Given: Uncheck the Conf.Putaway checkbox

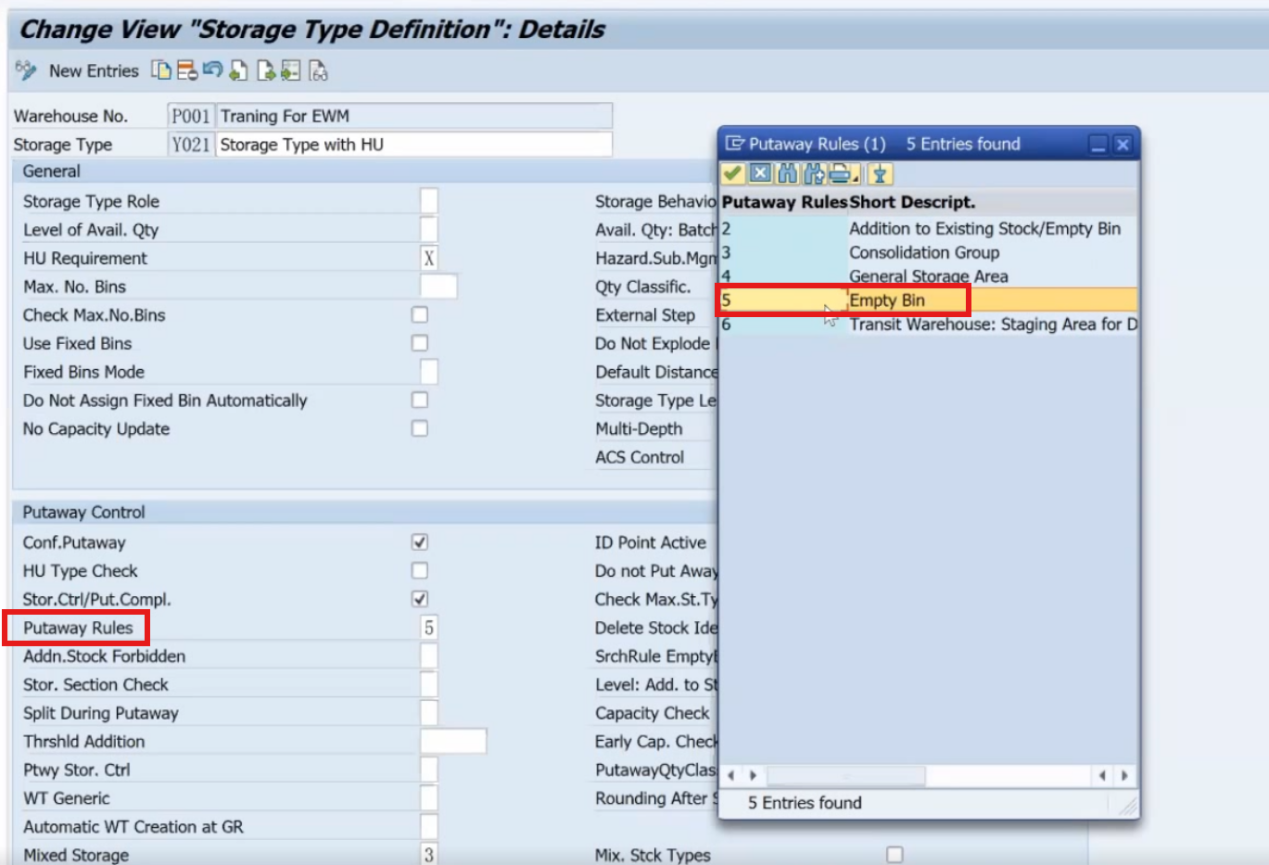Looking at the screenshot, I should point(420,542).
